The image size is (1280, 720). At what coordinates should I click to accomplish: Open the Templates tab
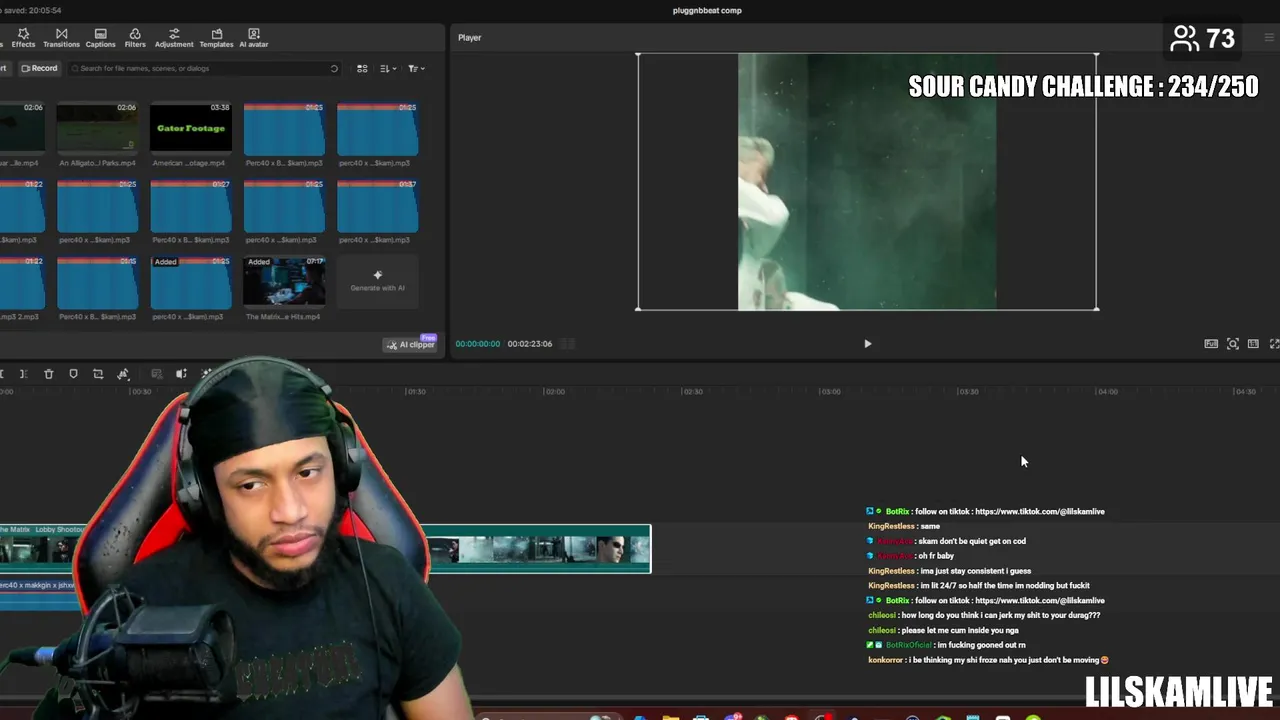point(216,38)
